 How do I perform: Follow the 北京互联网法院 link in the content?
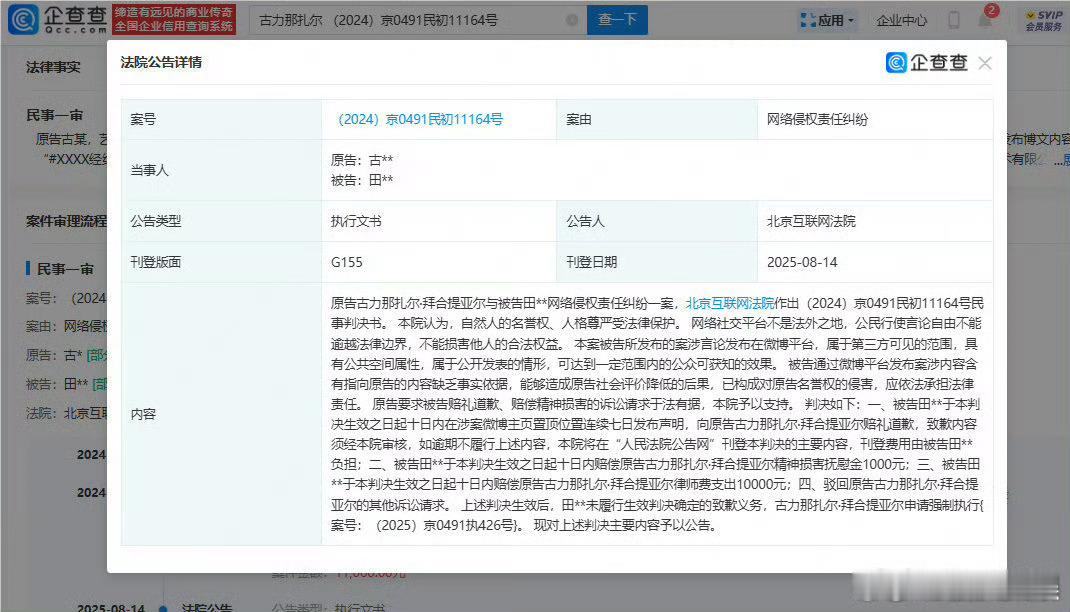pyautogui.click(x=729, y=303)
